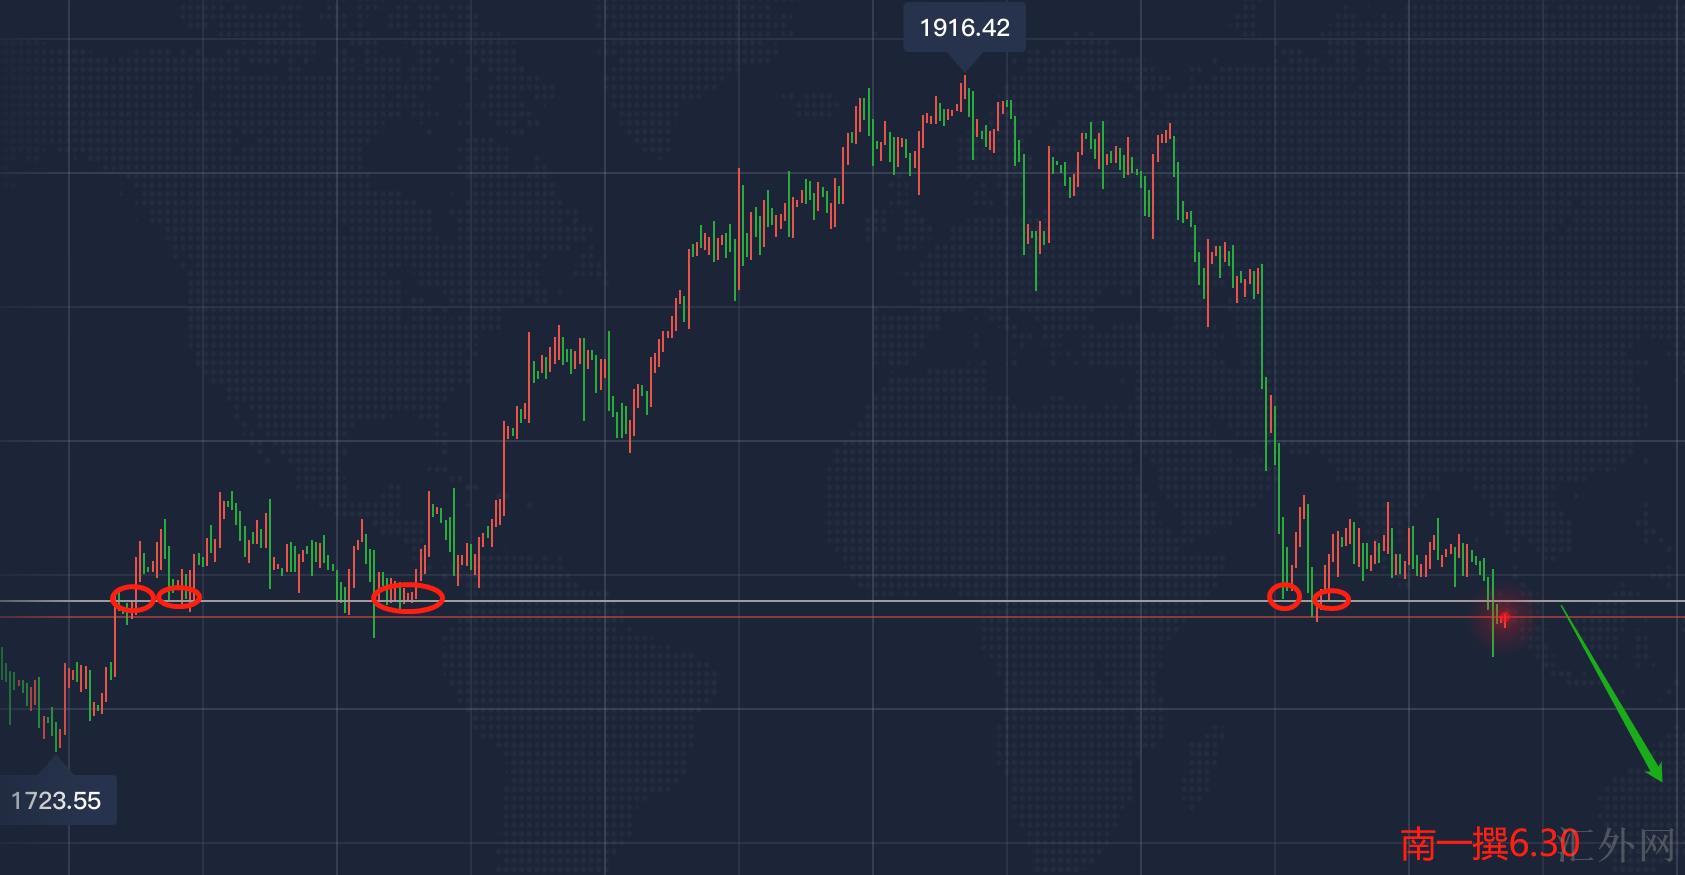The image size is (1685, 875).
Task: Click the 1723.55 low price label
Action: (x=56, y=800)
